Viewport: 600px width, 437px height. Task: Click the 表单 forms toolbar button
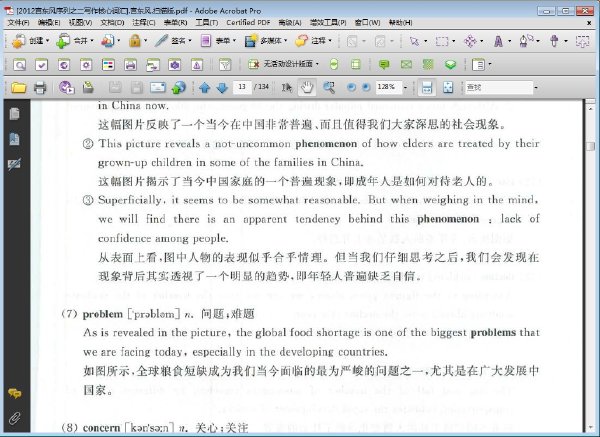tap(215, 41)
